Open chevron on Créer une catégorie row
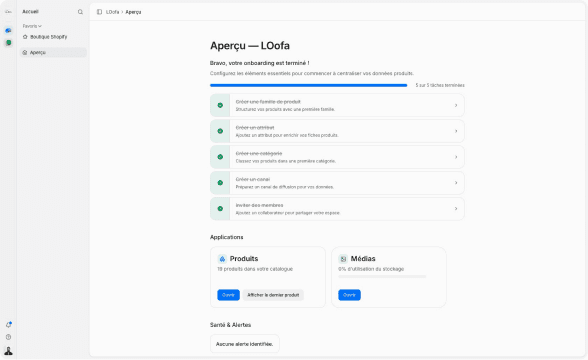 coord(456,157)
